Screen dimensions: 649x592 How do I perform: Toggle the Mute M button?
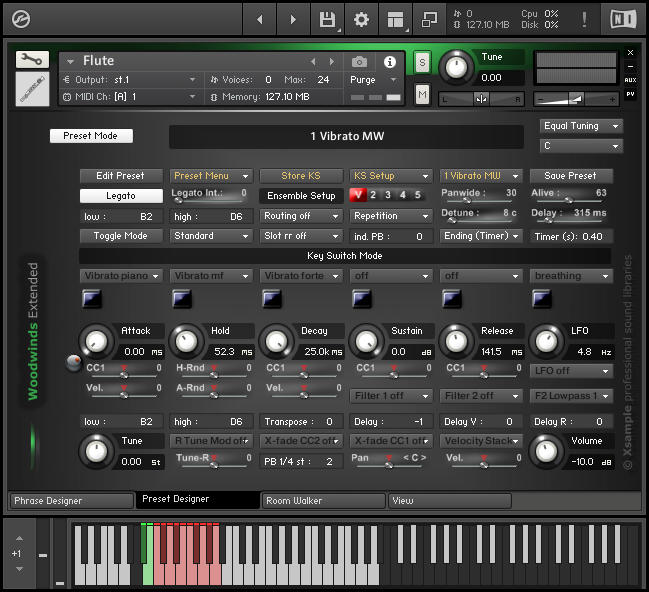click(422, 95)
